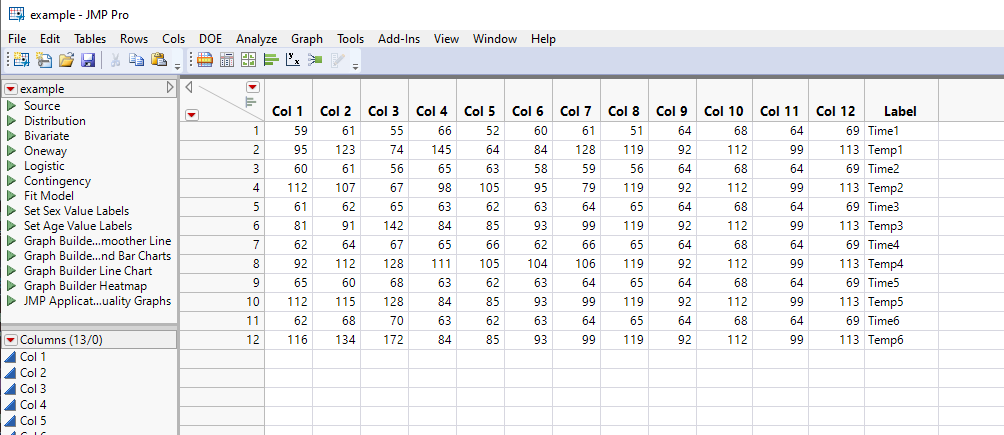Click the Open file folder icon
The height and width of the screenshot is (435, 1004).
pos(66,61)
